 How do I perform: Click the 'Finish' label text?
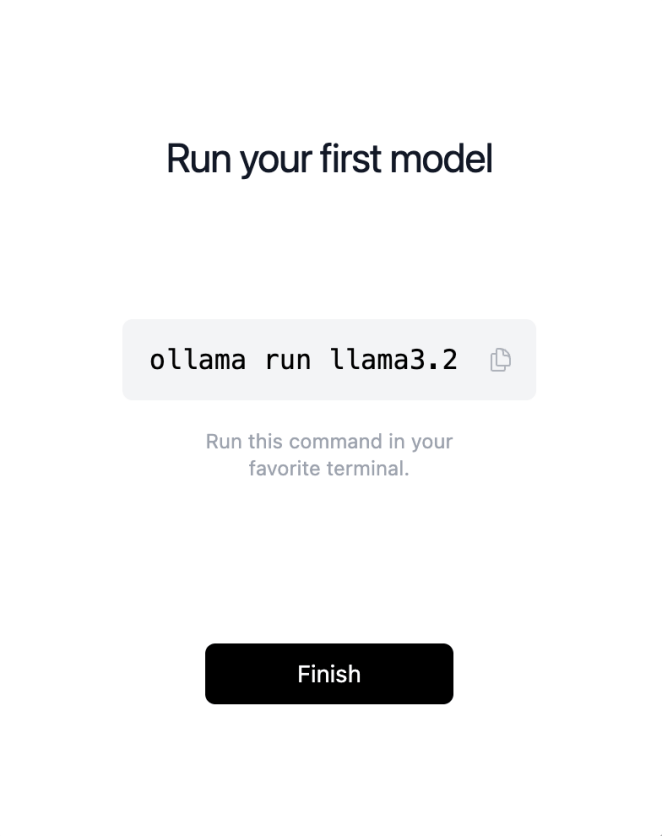[329, 674]
